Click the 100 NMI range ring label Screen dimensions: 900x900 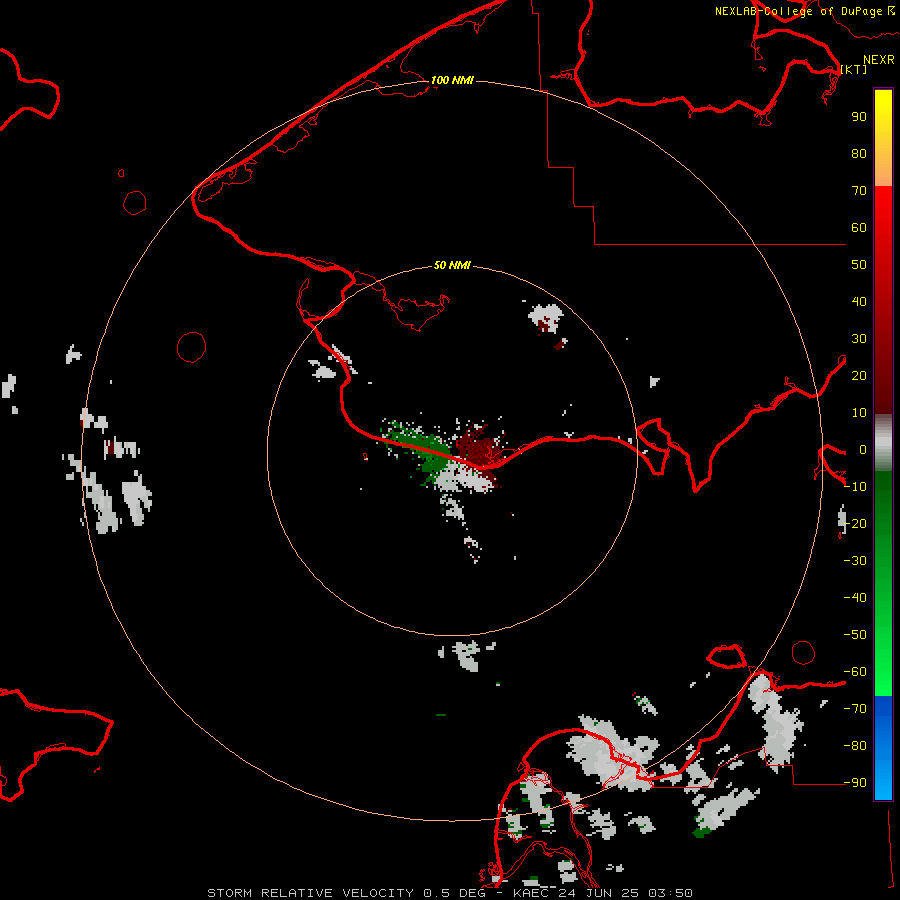[x=452, y=80]
